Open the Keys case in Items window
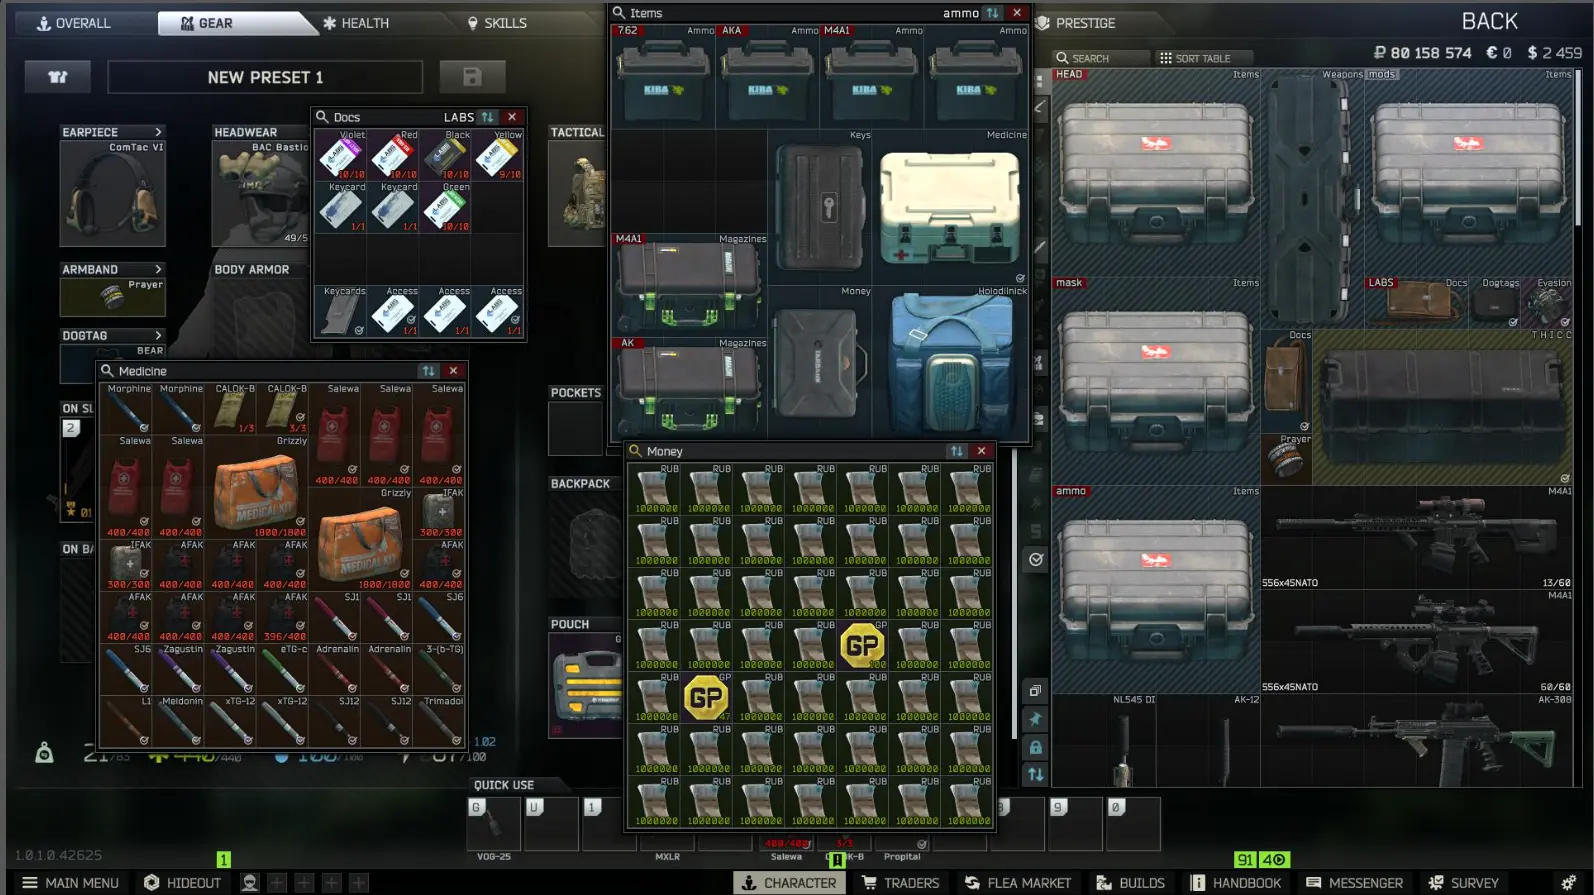The image size is (1594, 895). [819, 206]
